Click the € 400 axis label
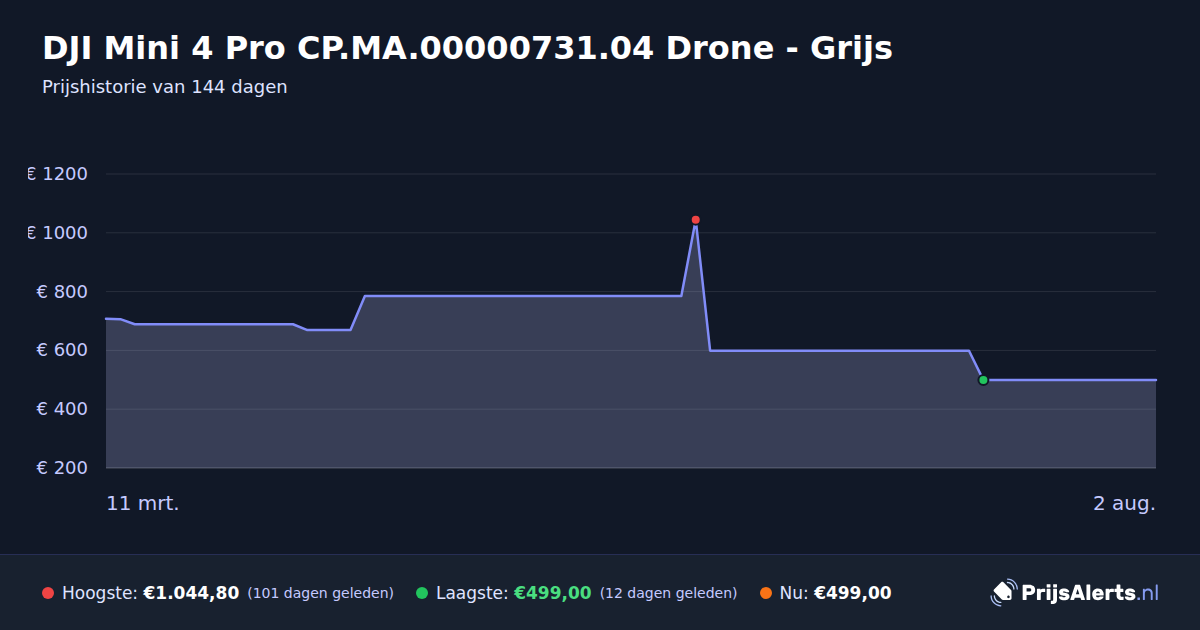The height and width of the screenshot is (630, 1200). point(63,409)
